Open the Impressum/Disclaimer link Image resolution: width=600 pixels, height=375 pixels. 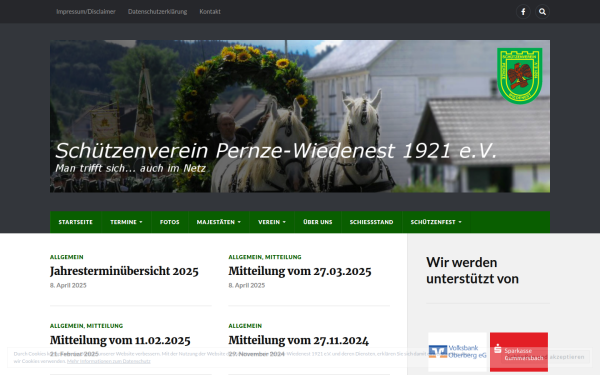coord(86,11)
